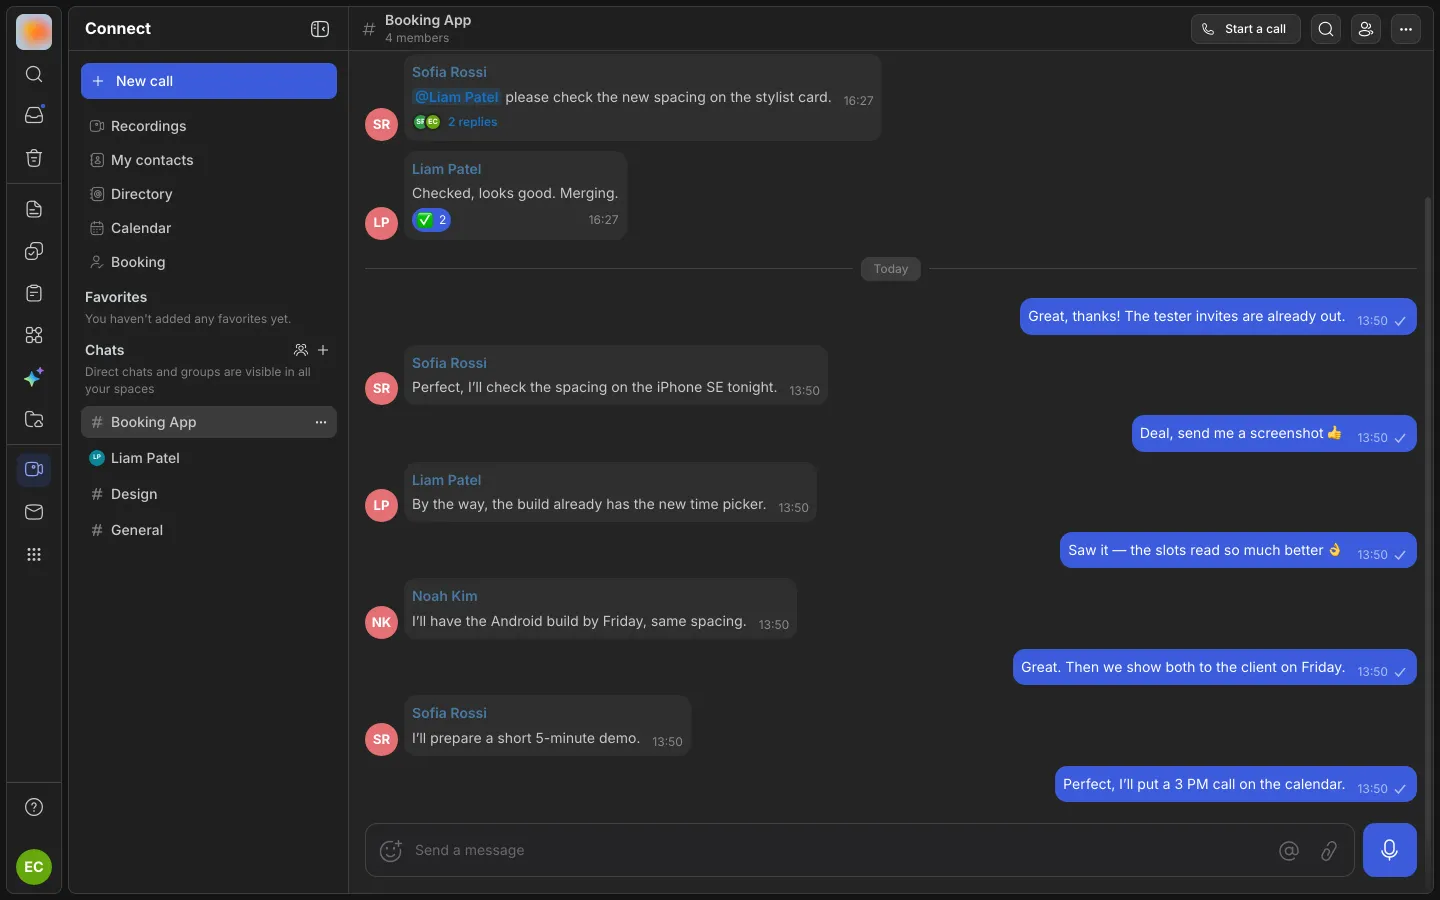Click the New call button

click(209, 81)
